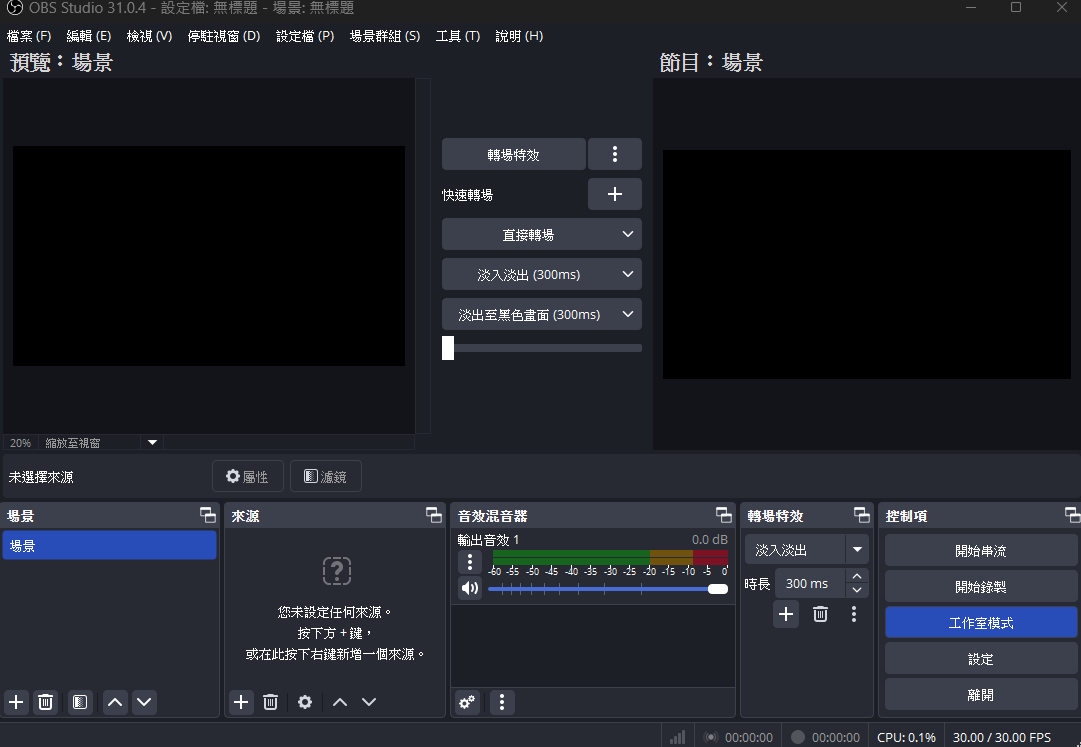Open the 淡入淡出 transition type dropdown
This screenshot has width=1081, height=747.
point(856,549)
